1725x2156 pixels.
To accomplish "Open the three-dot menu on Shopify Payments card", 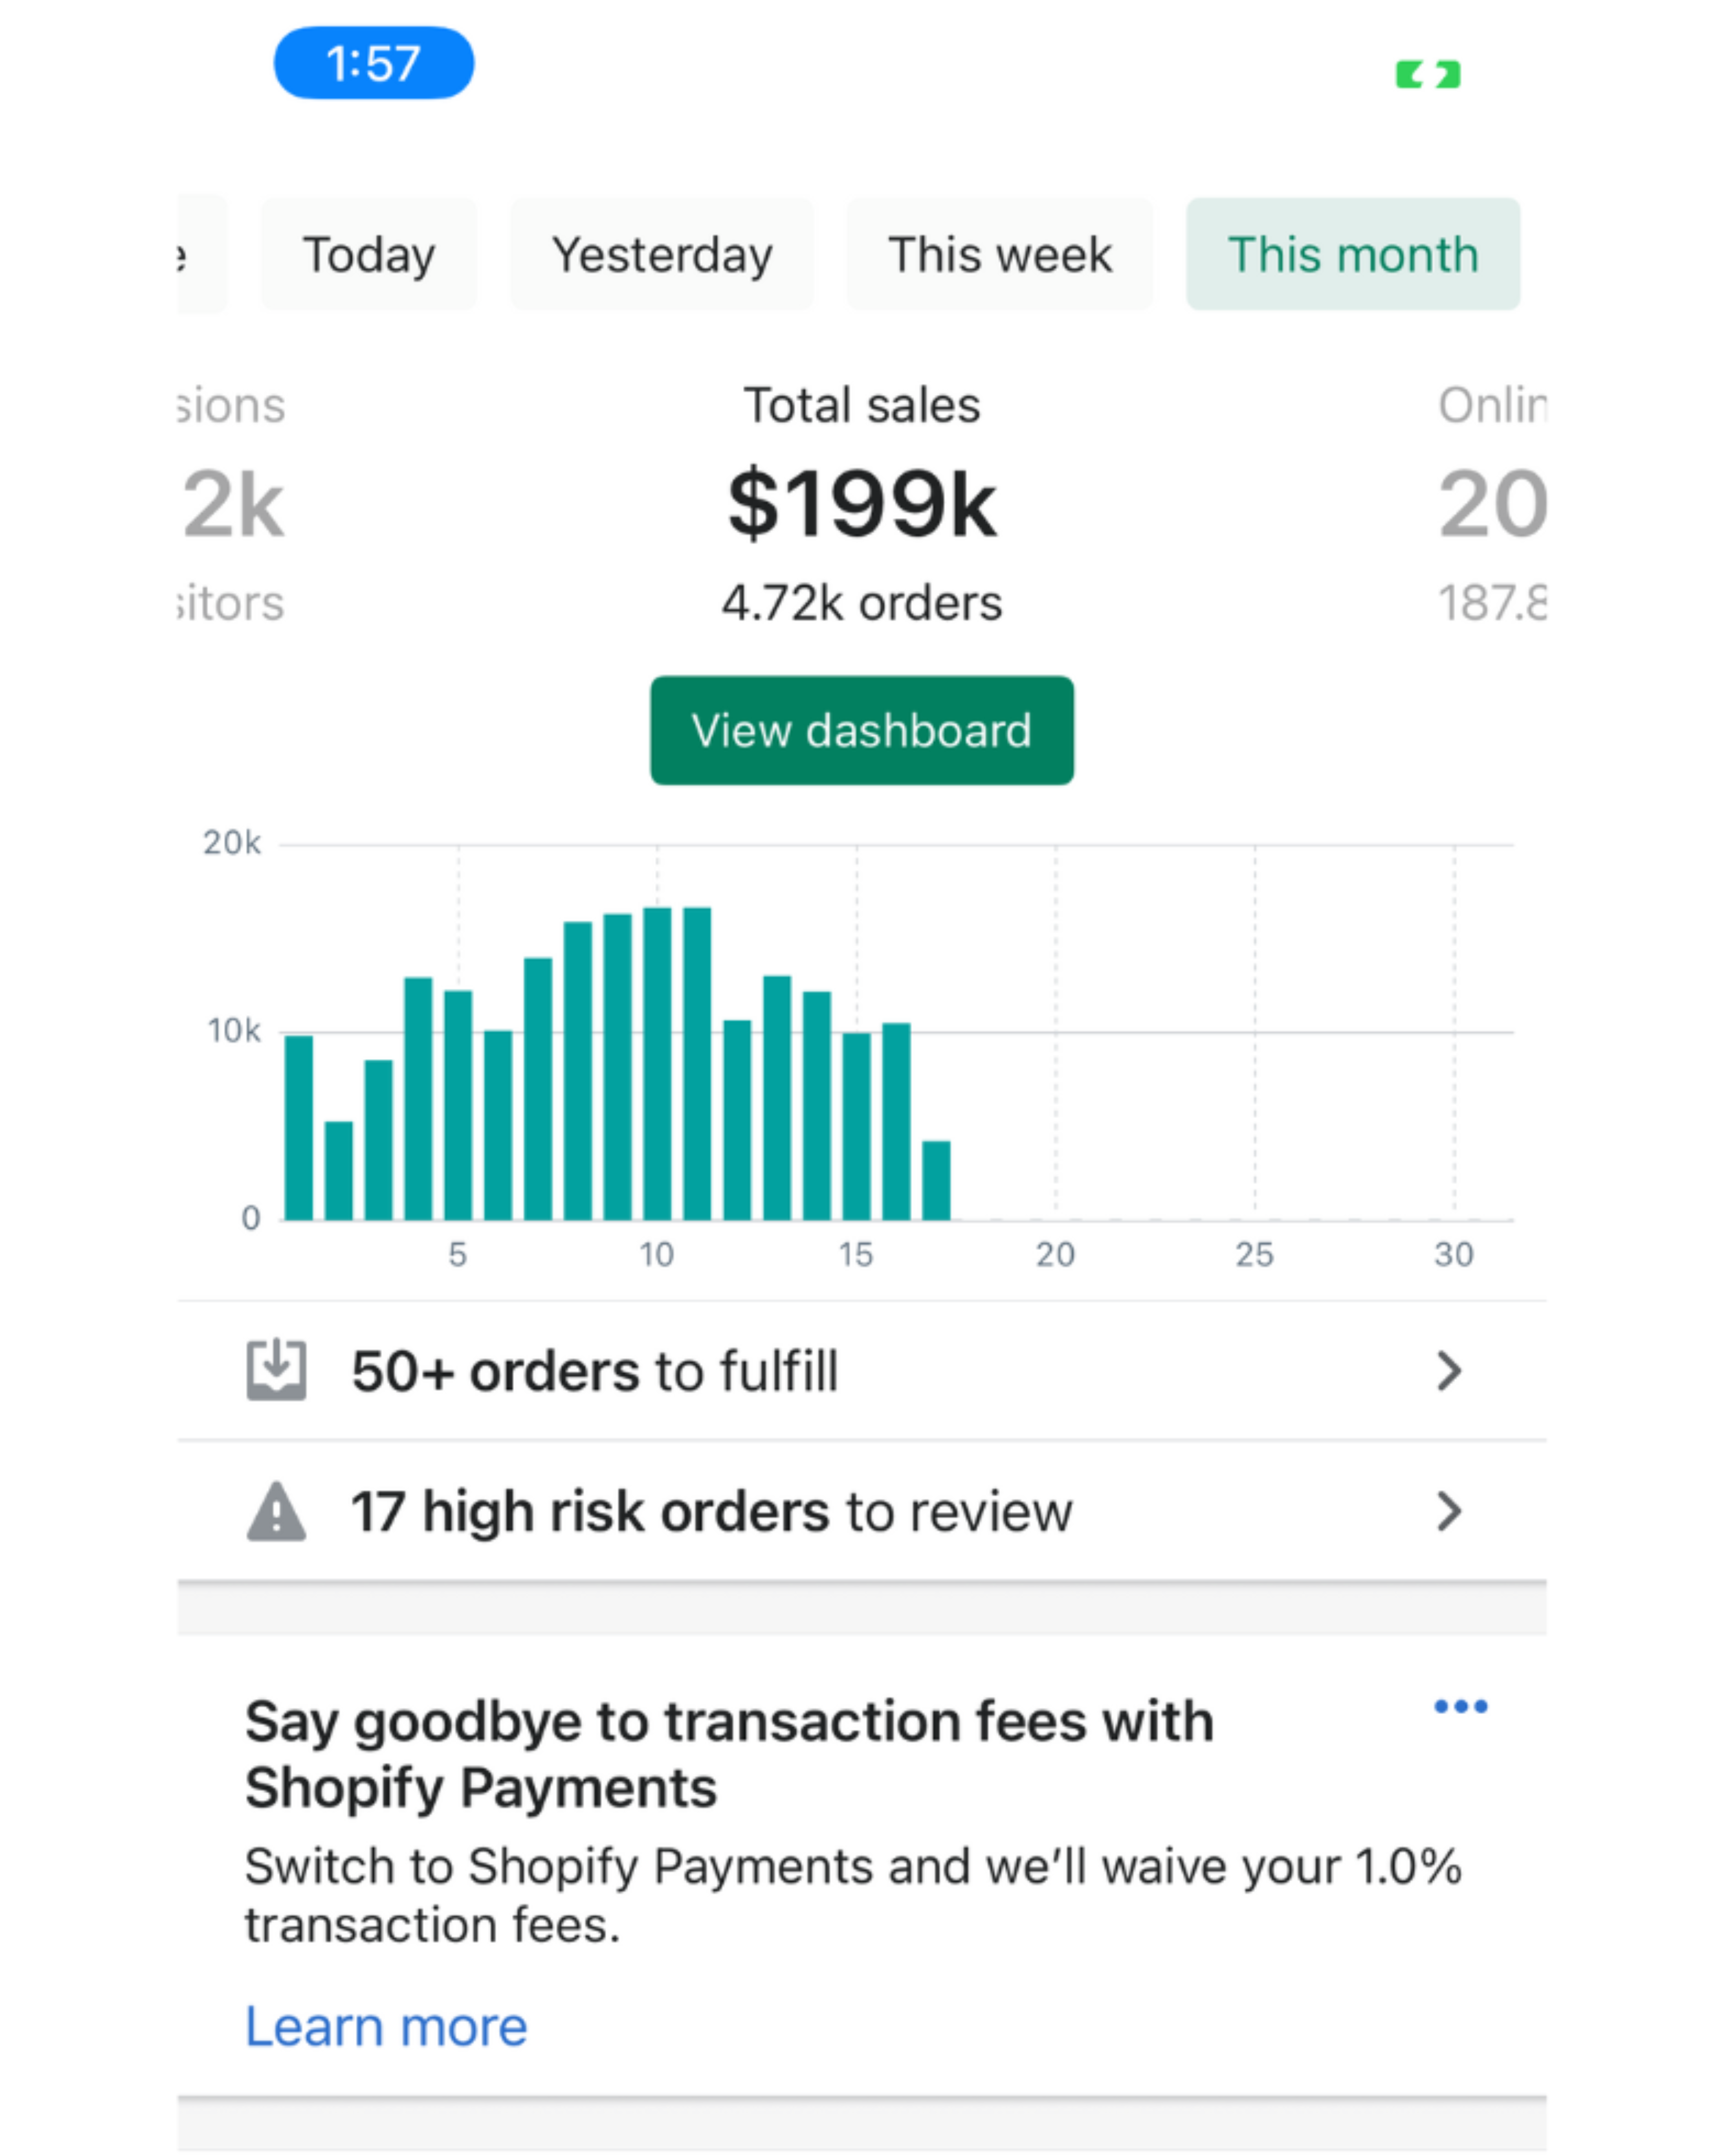I will (1460, 1706).
